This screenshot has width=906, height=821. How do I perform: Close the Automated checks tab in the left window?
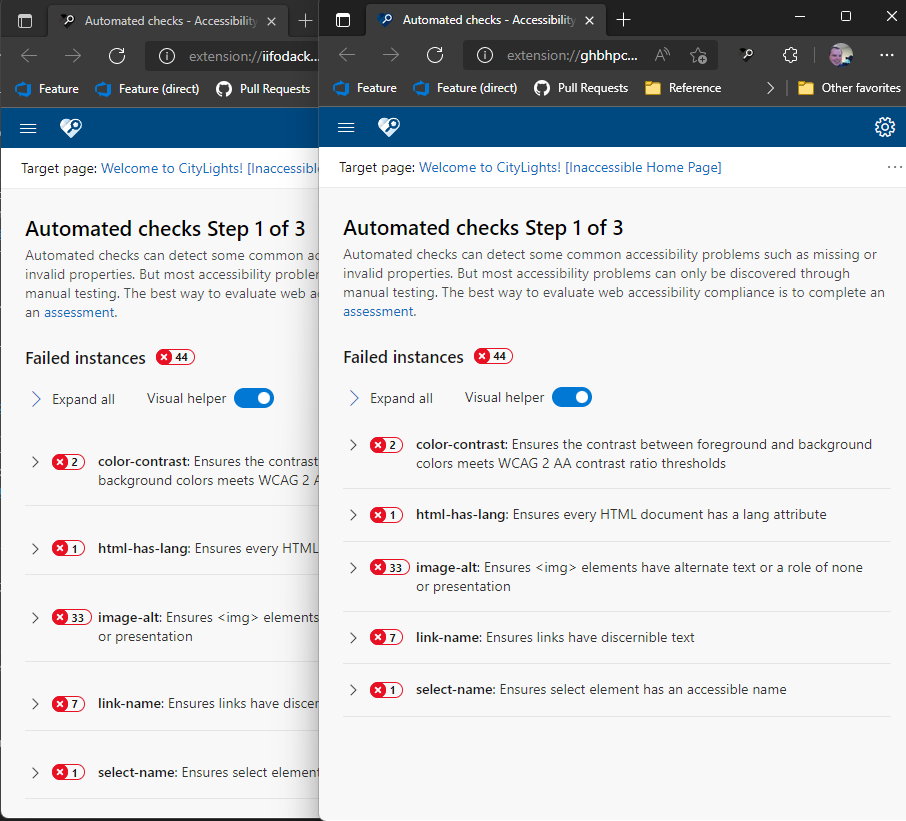(271, 21)
